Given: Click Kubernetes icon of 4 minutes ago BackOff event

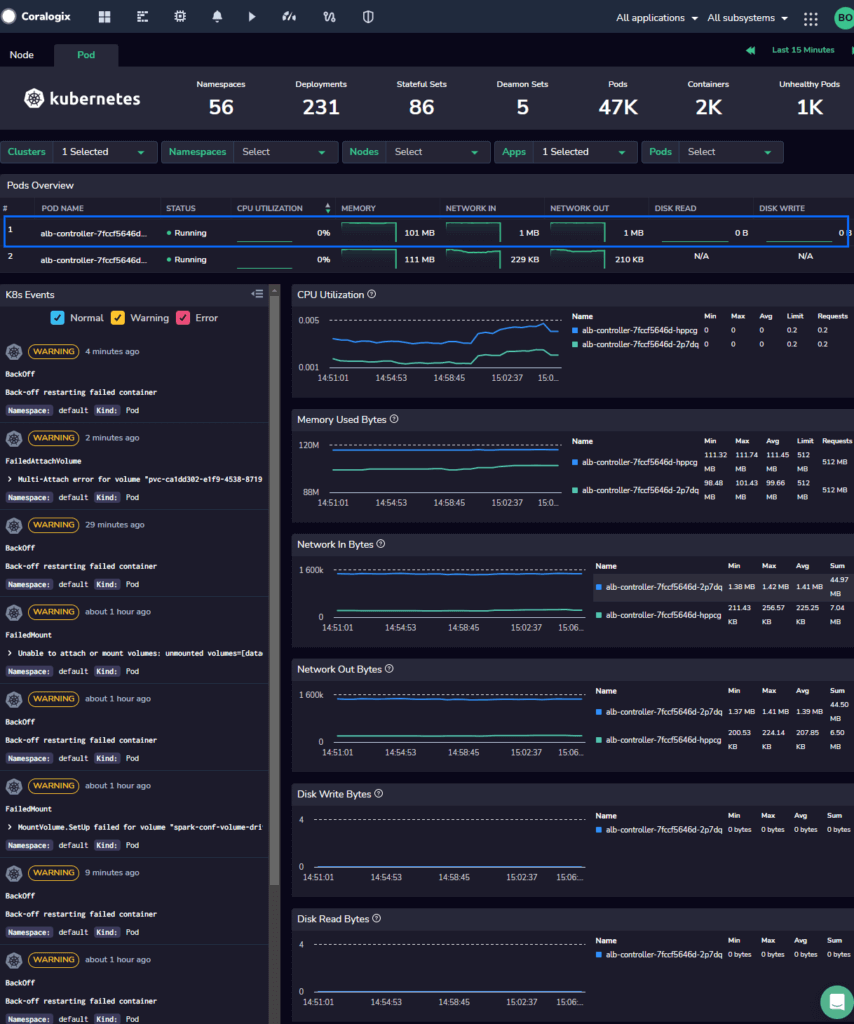Looking at the screenshot, I should tap(14, 352).
